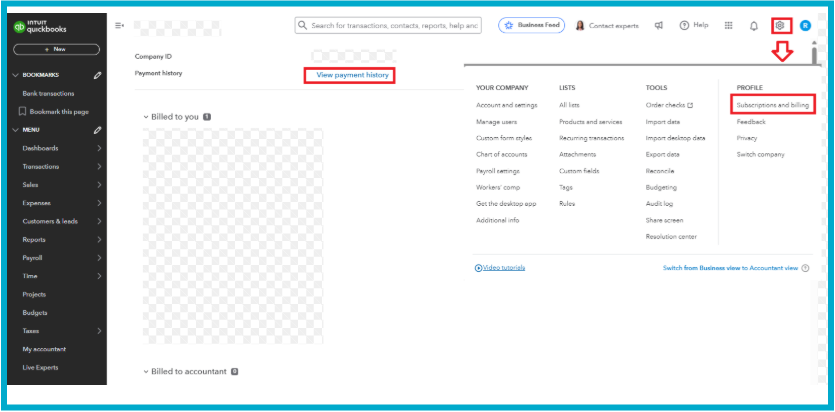Viewport: 835px width, 412px height.
Task: Open Help
Action: [x=694, y=26]
